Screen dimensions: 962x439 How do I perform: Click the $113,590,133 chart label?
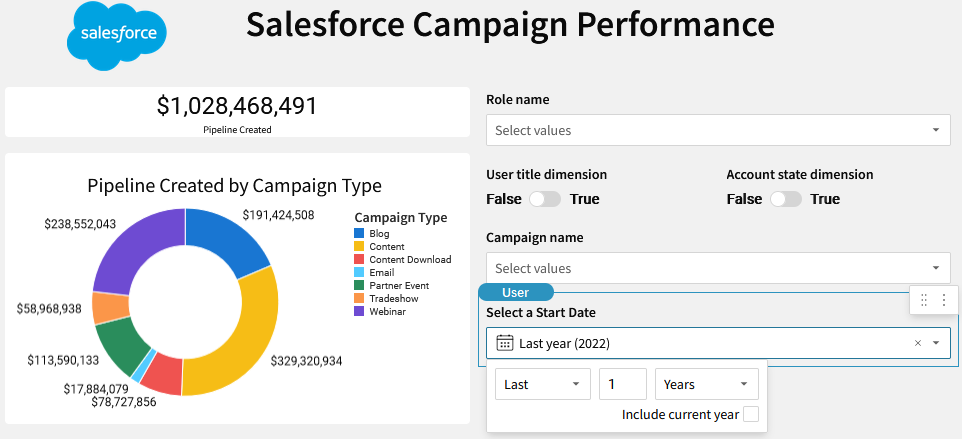click(x=63, y=360)
